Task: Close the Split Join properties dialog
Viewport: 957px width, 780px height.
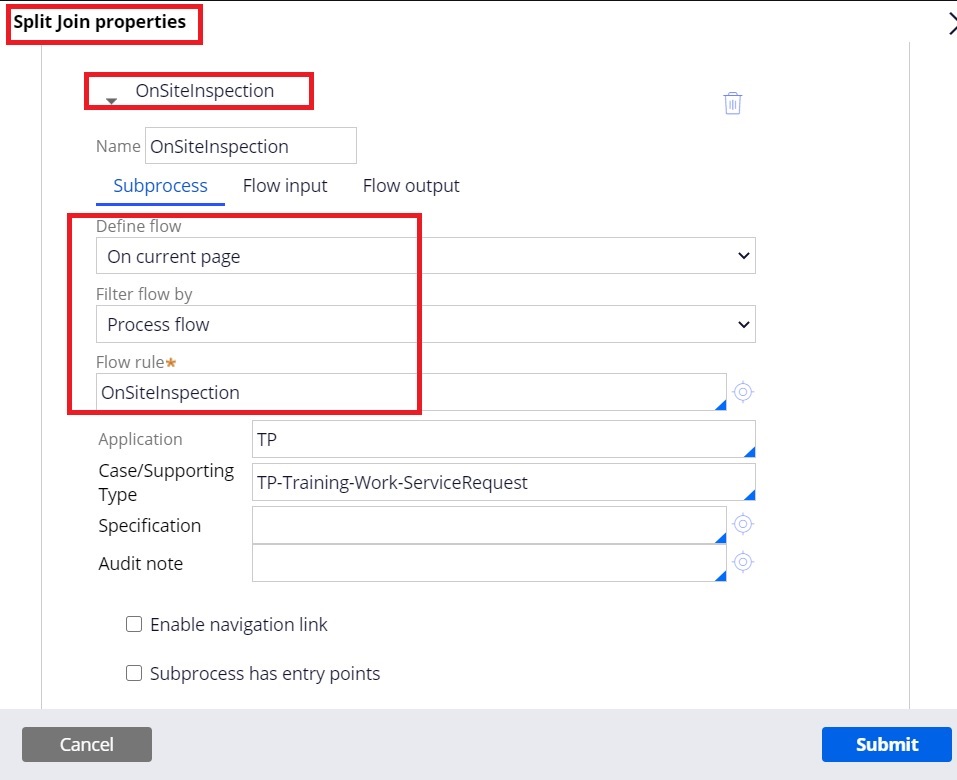Action: (951, 22)
